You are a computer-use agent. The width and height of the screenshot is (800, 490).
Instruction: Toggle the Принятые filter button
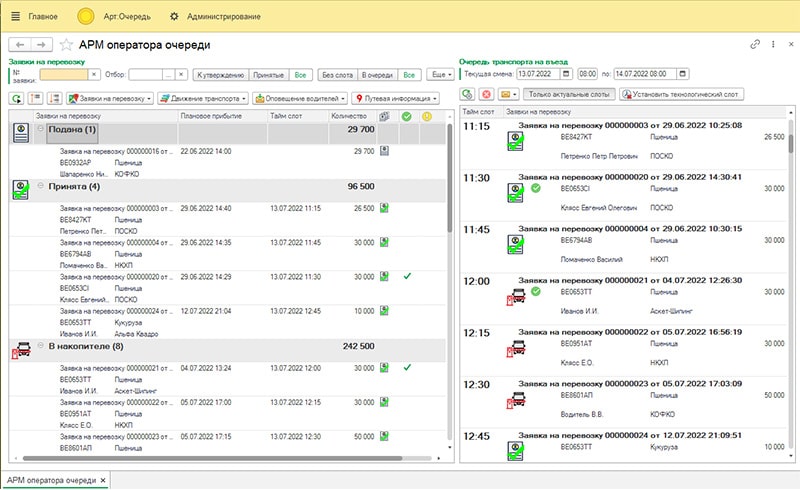(268, 75)
